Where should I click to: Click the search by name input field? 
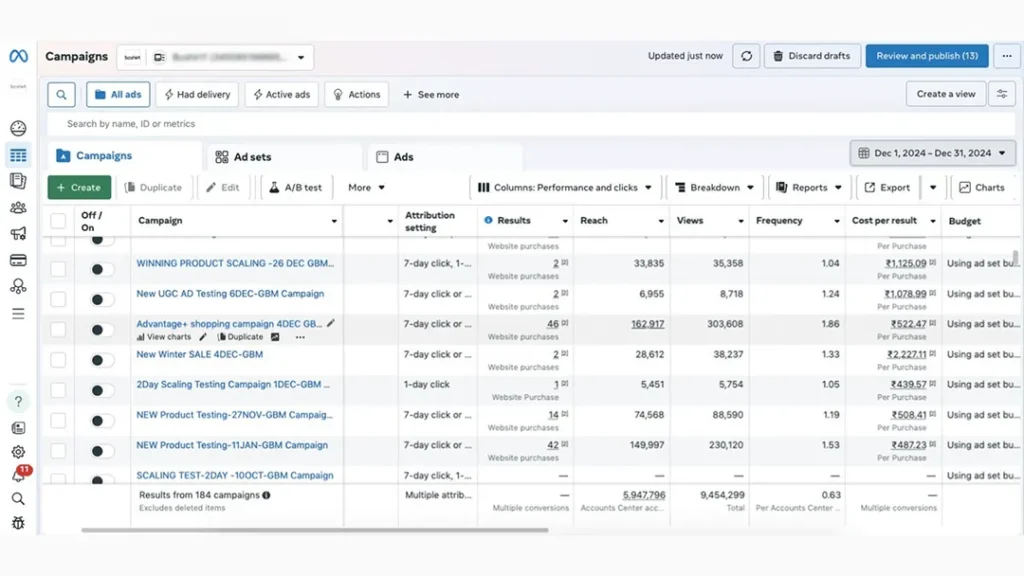(400, 124)
